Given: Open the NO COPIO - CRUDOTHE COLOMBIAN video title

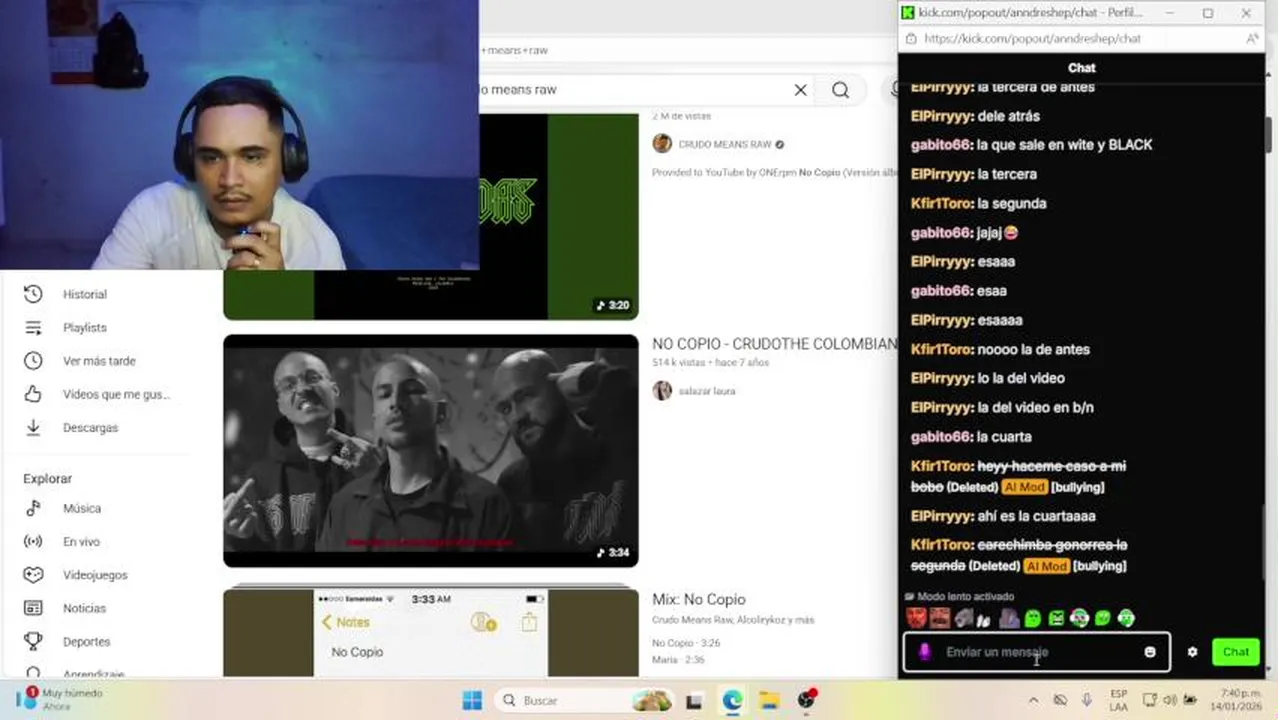Looking at the screenshot, I should tap(775, 344).
